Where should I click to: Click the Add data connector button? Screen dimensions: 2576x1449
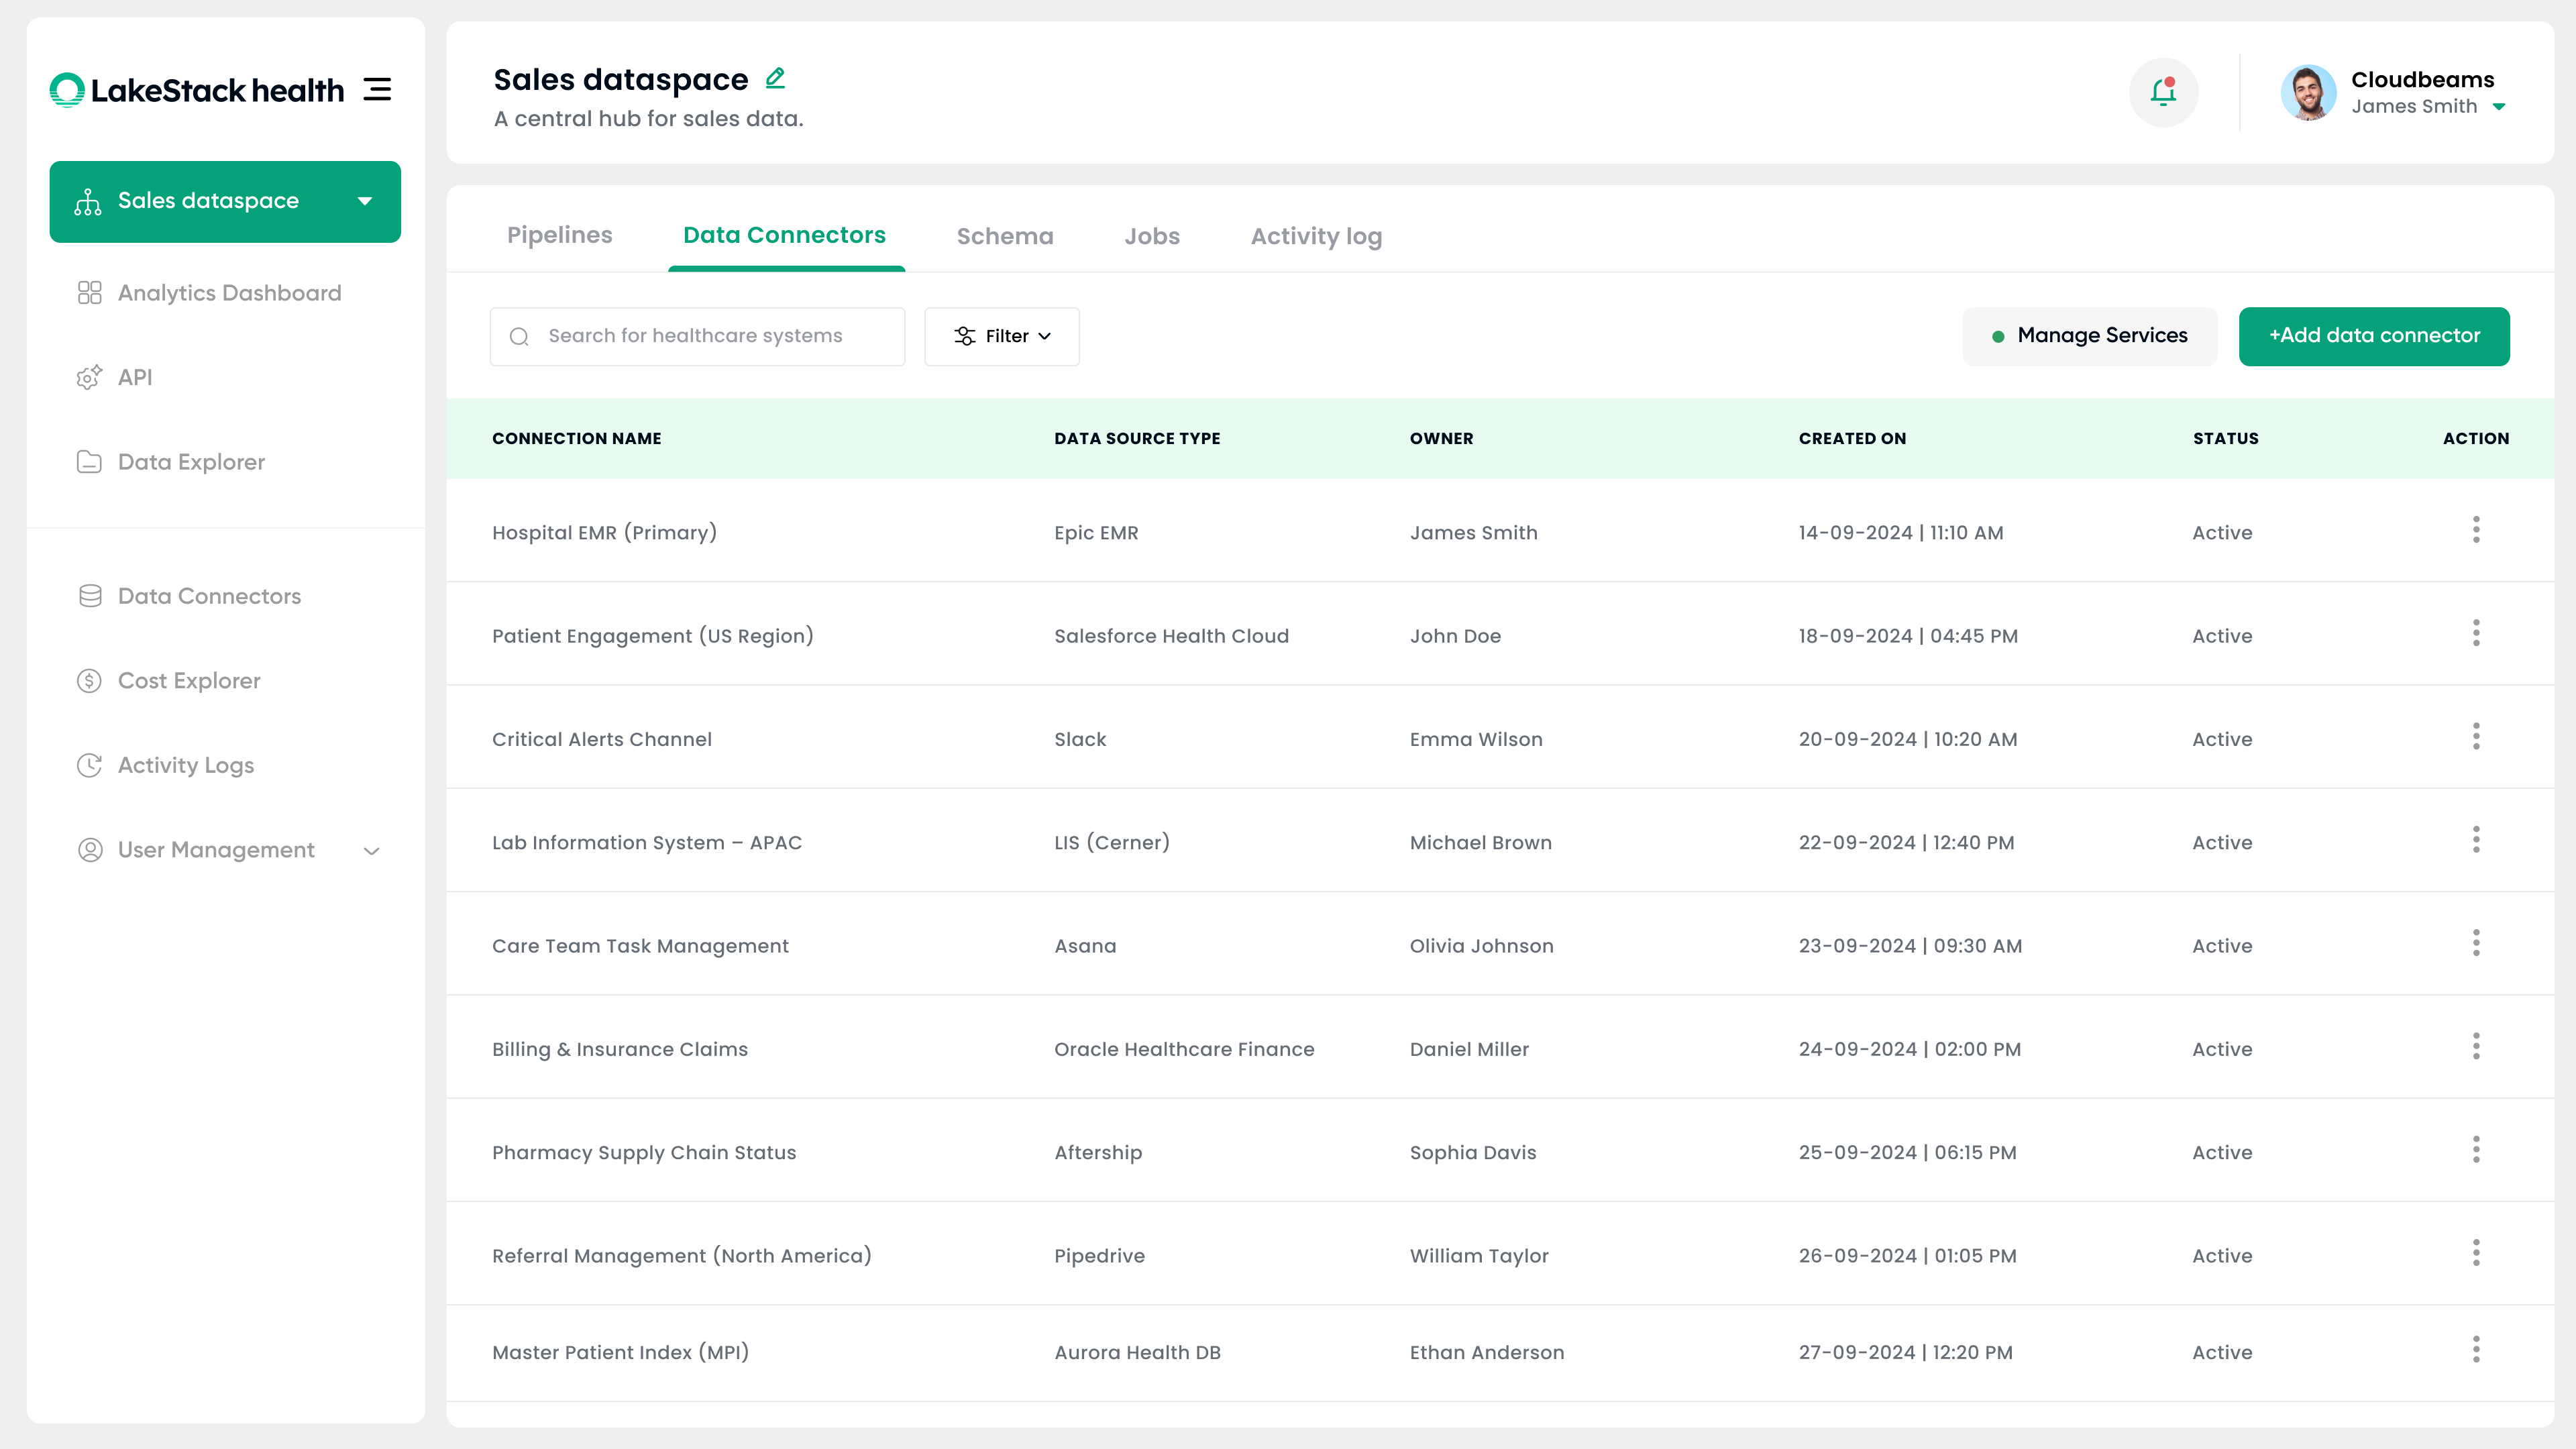click(x=2373, y=336)
